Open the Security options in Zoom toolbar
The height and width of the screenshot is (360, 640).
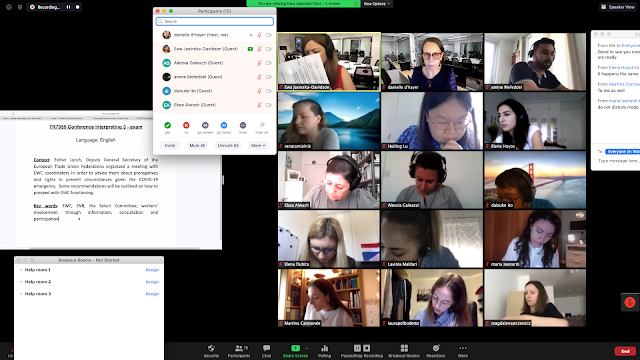pyautogui.click(x=211, y=351)
